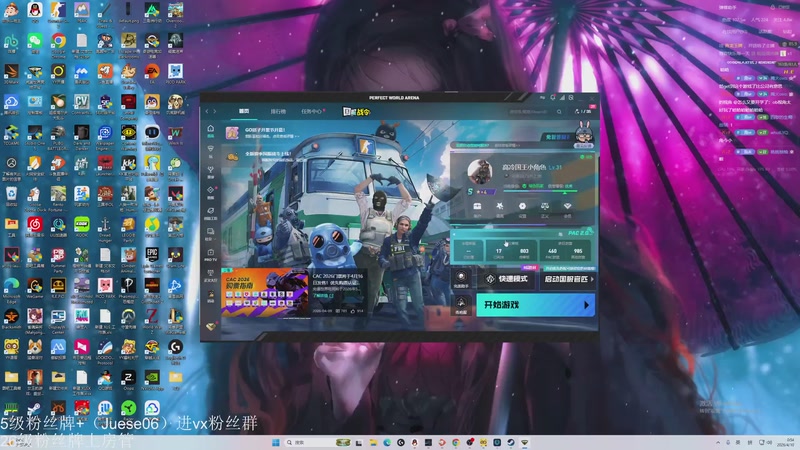Open the diamond icon with red dot in sidebar

[x=211, y=192]
